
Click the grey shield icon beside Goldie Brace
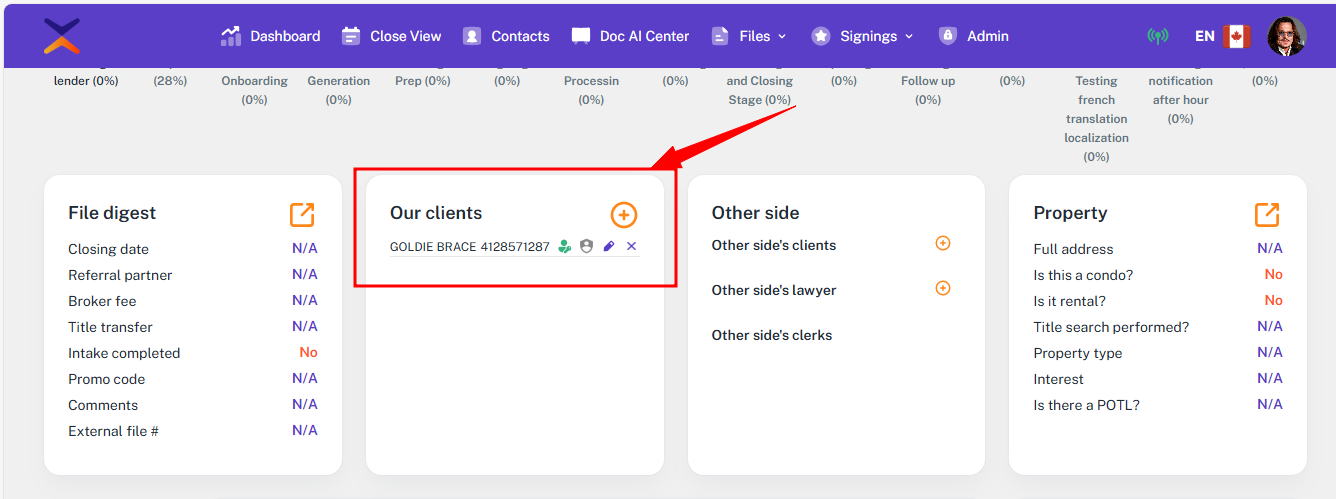coord(587,246)
